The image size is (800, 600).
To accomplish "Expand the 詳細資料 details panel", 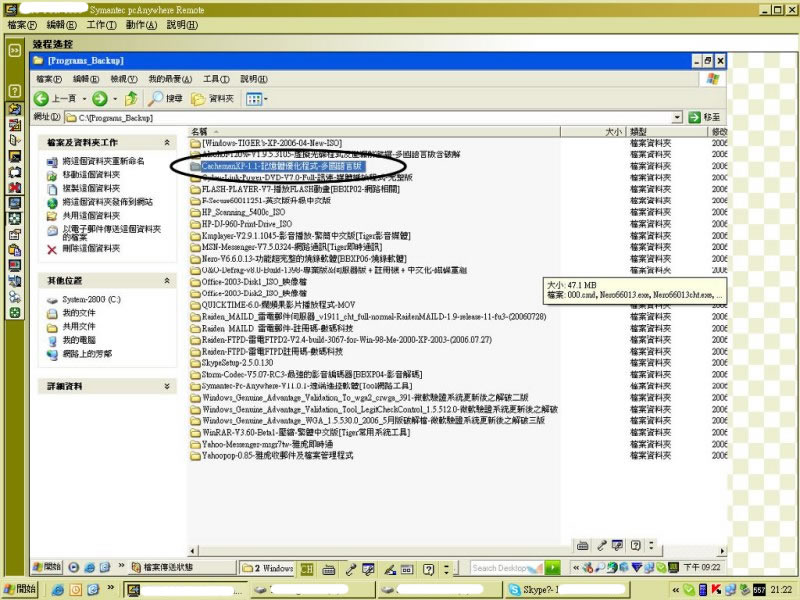I will coord(167,386).
